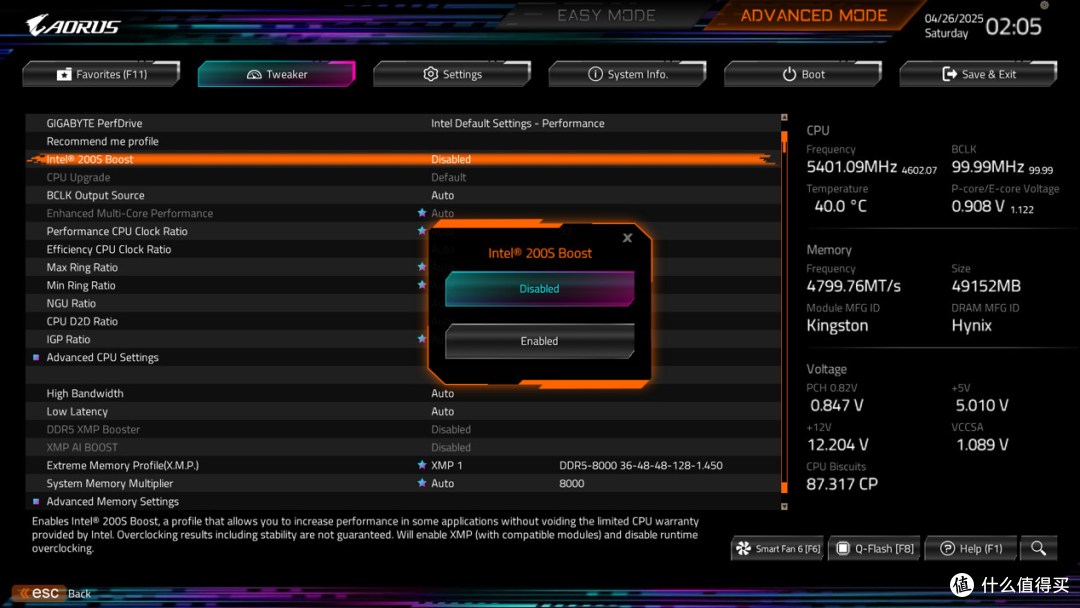Click the settings list scrollbar thumb
Screen dimensions: 1080x608
click(x=784, y=141)
